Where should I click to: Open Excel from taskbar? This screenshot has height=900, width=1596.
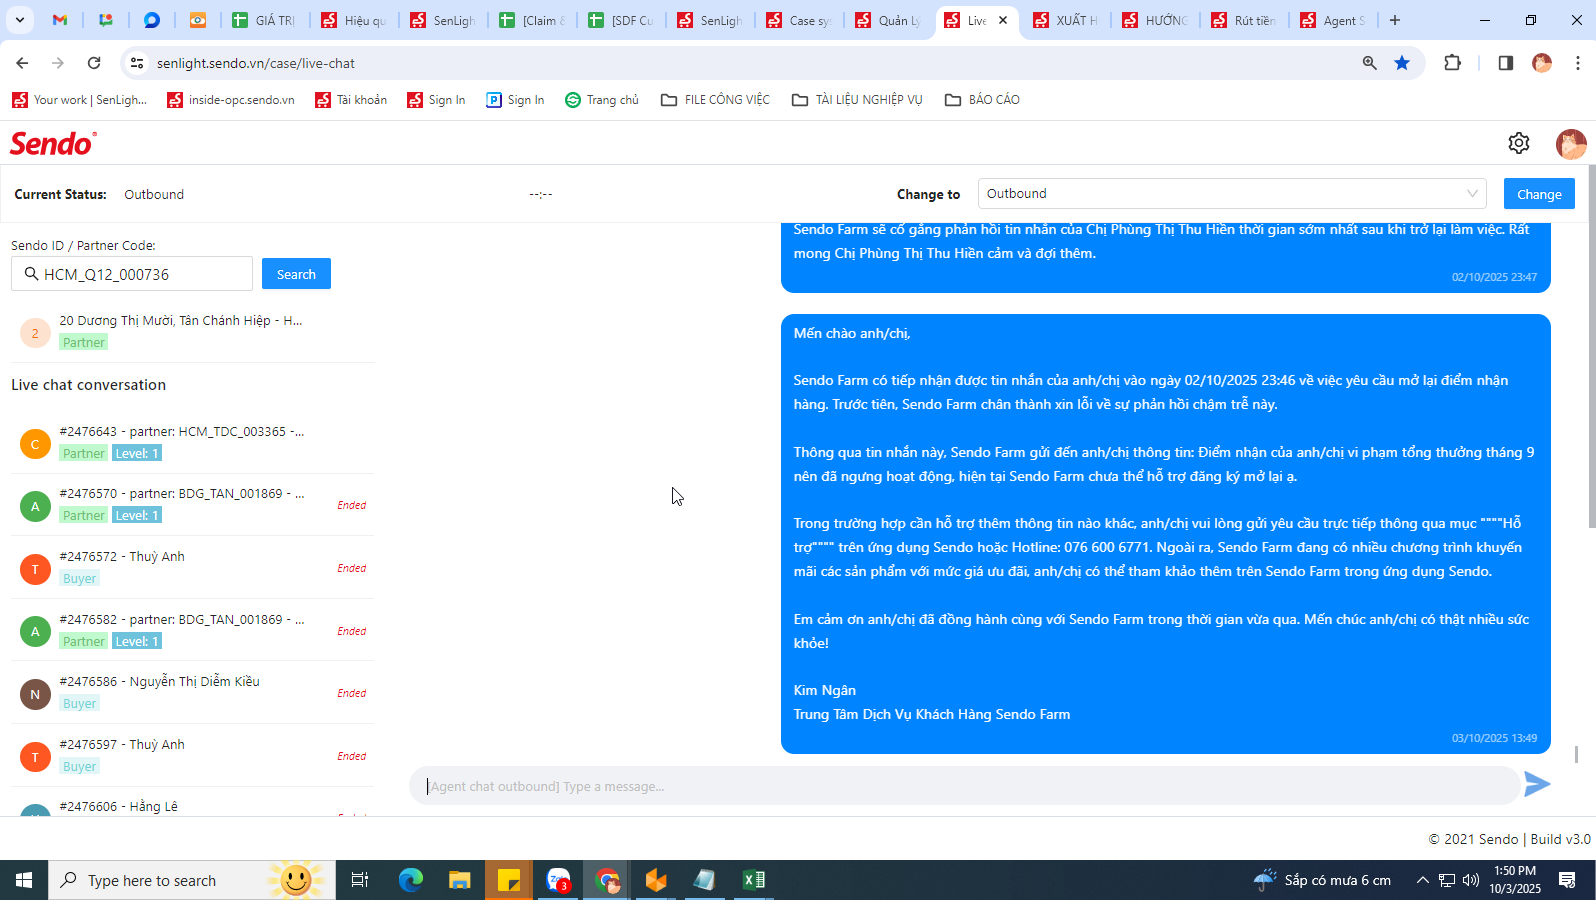754,880
